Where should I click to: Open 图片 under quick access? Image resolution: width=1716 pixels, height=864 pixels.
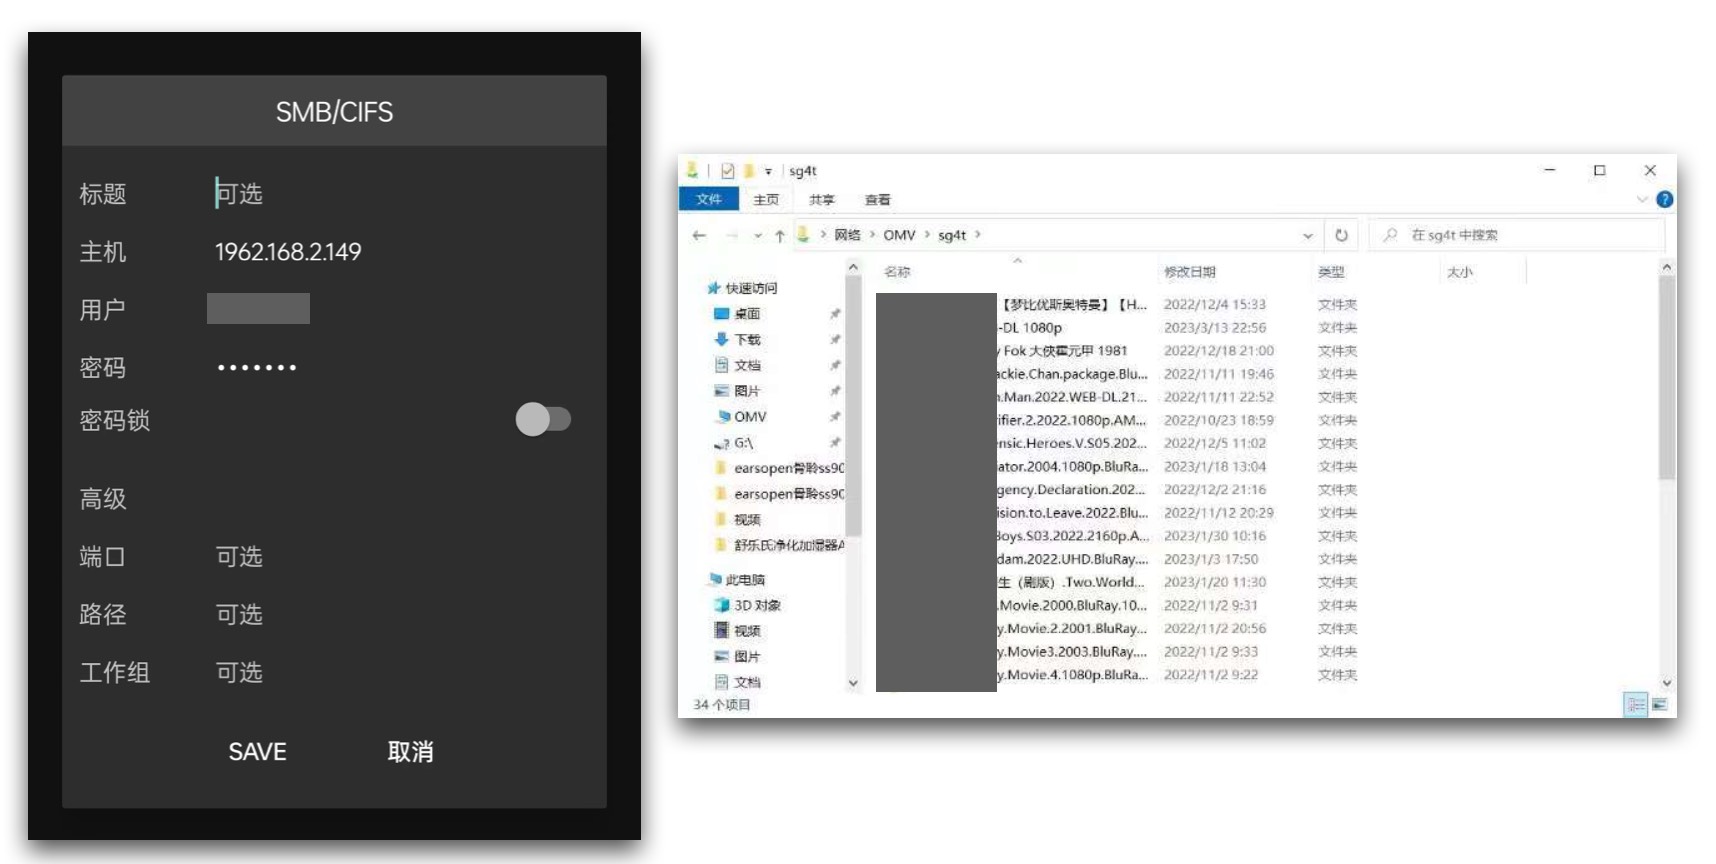737,391
